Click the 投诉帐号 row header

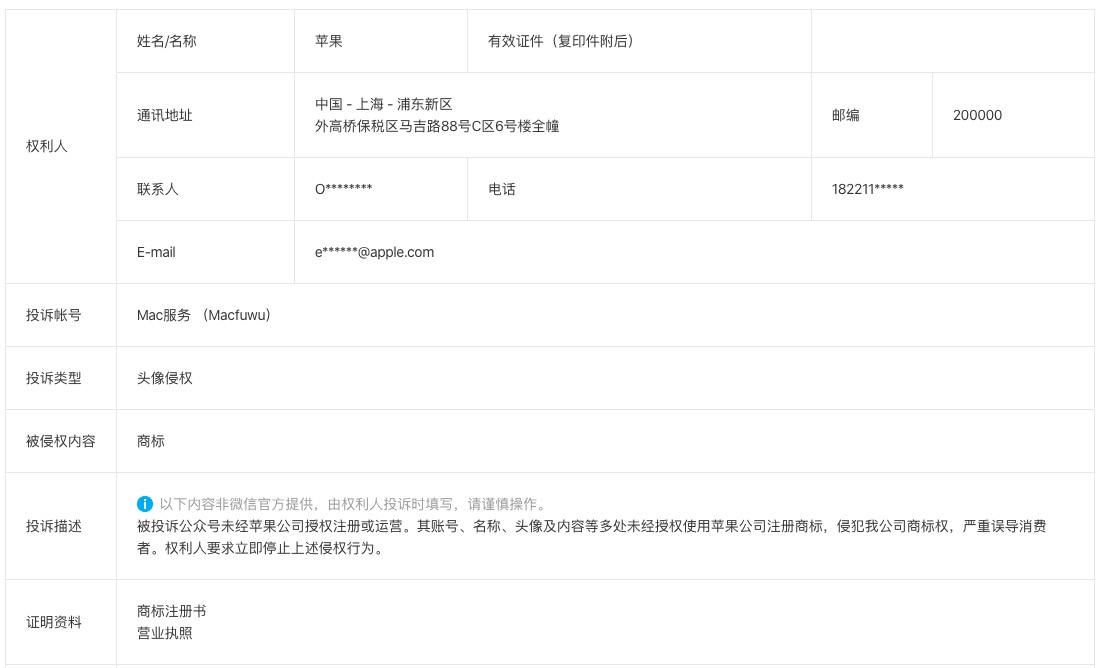click(x=54, y=315)
